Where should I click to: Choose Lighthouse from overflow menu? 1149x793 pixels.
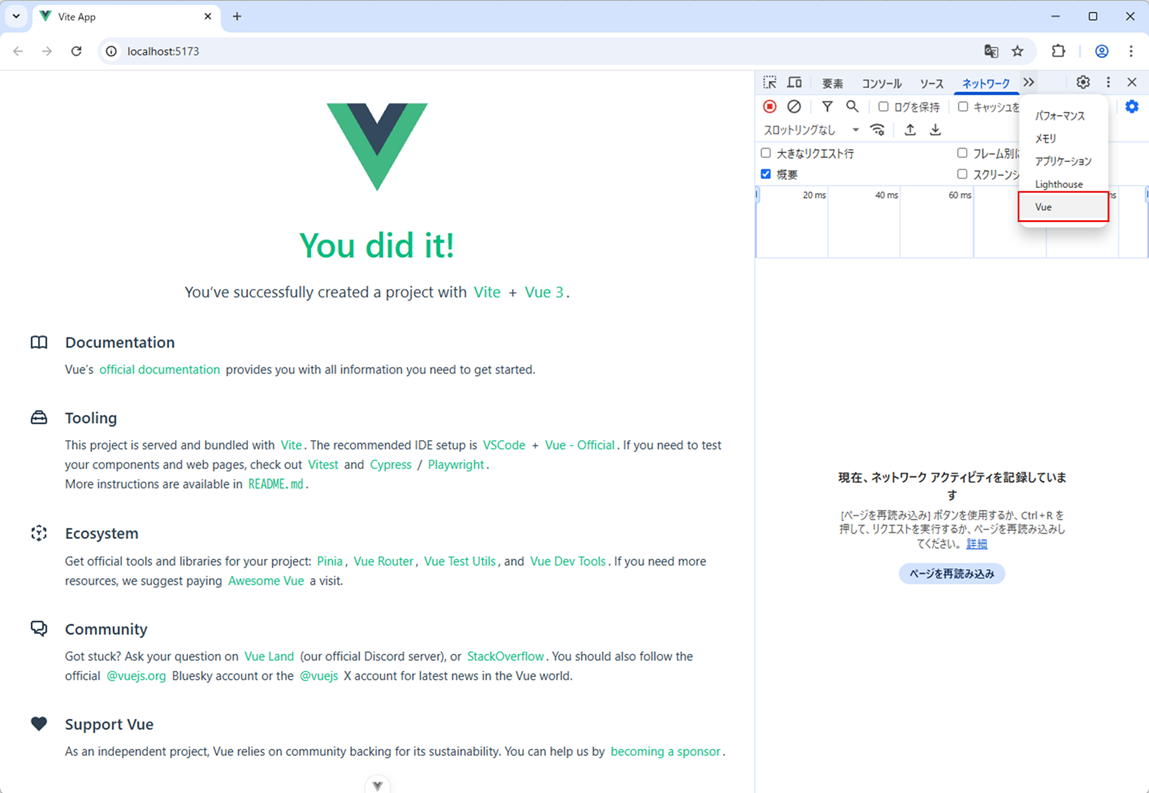tap(1063, 184)
